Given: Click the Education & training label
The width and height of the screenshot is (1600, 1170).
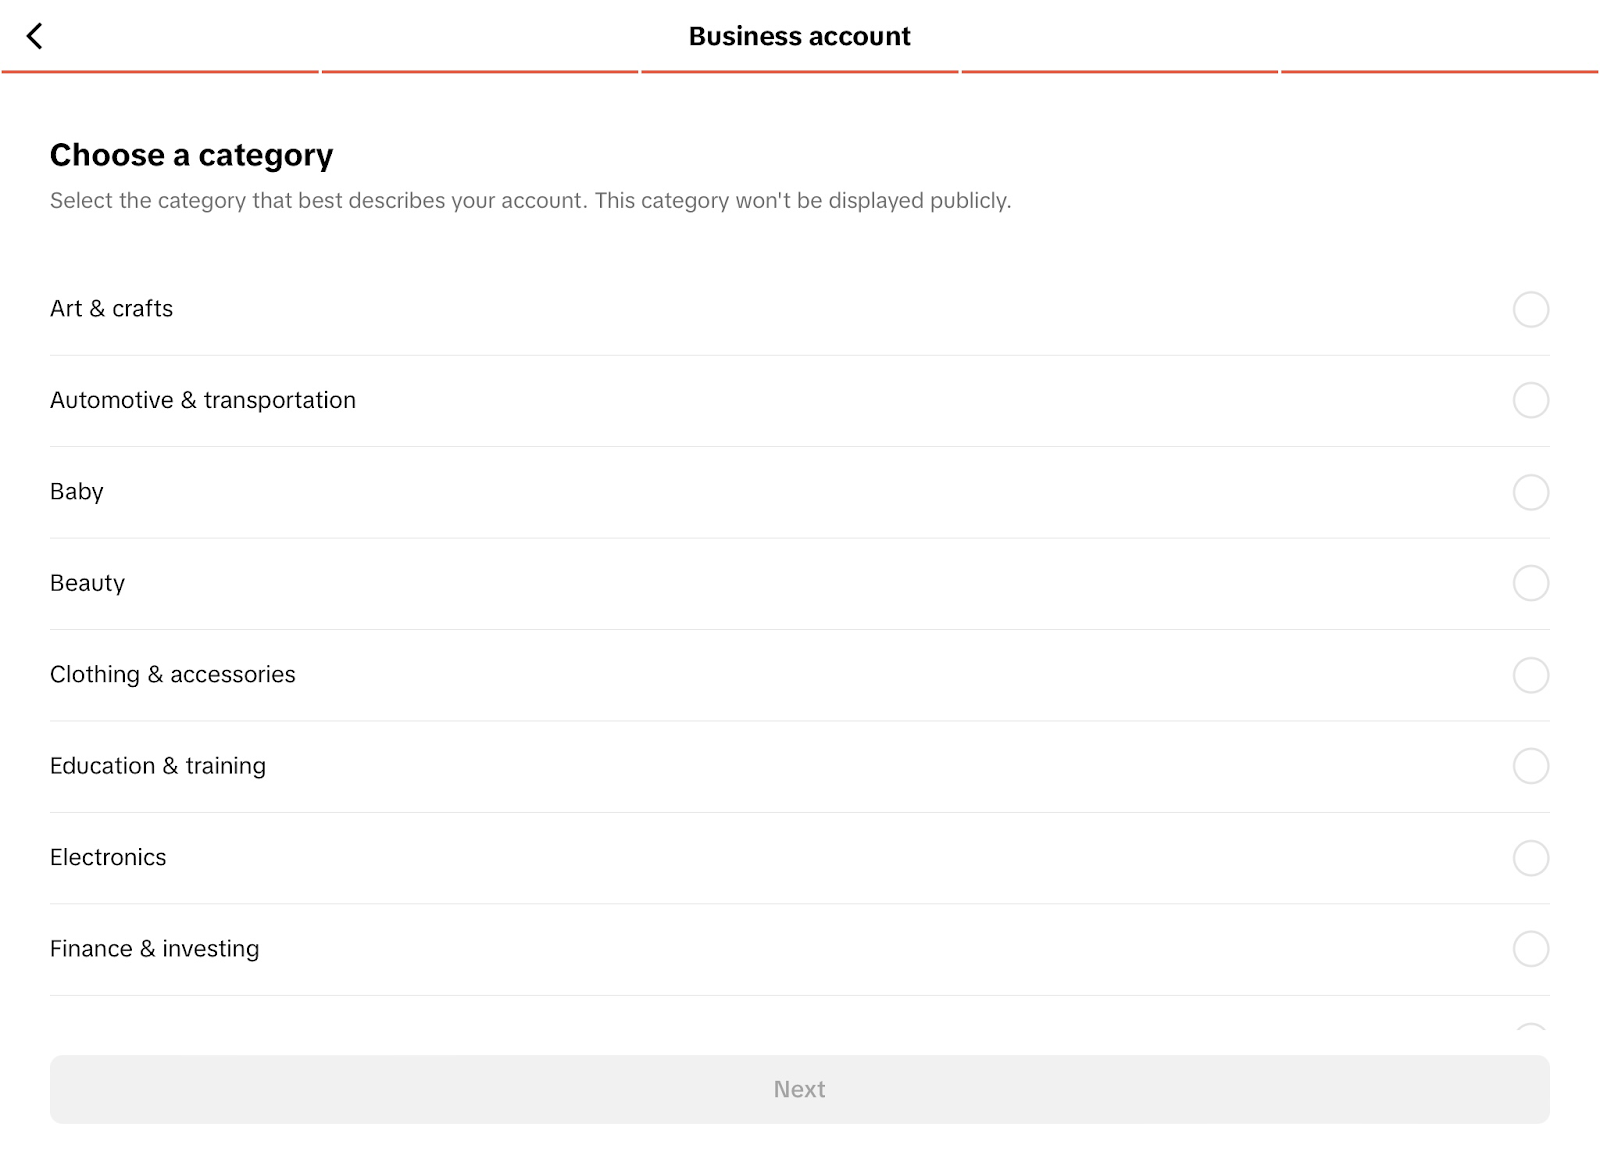Looking at the screenshot, I should [x=158, y=766].
